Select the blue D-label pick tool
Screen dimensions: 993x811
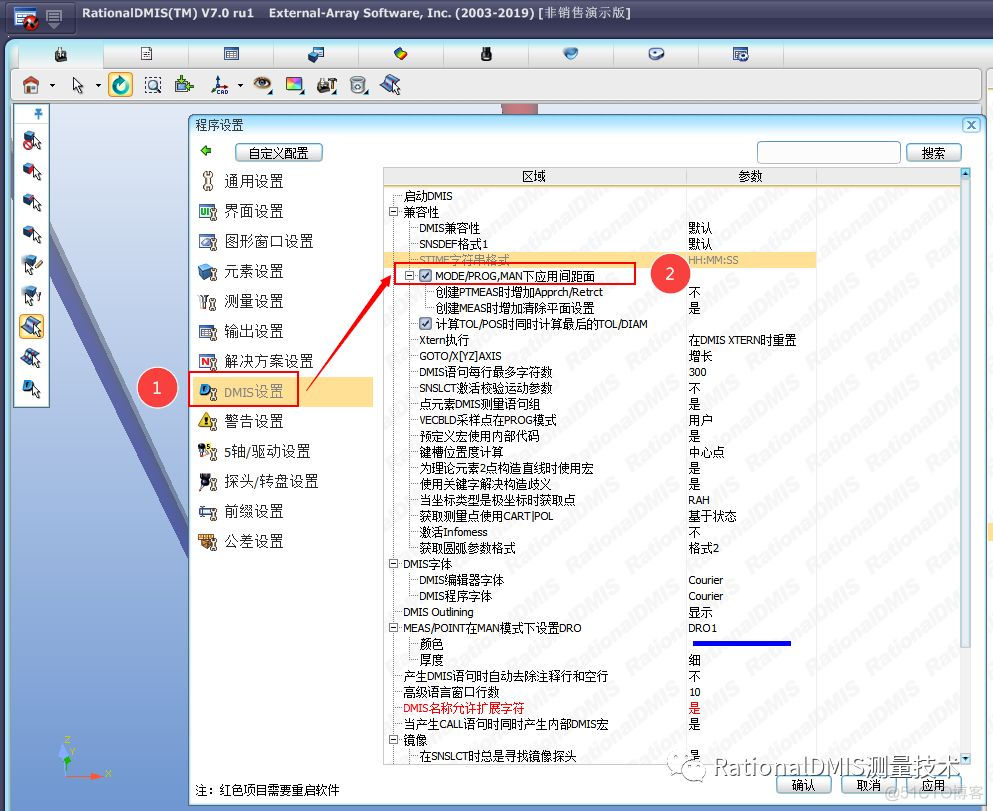[32, 387]
